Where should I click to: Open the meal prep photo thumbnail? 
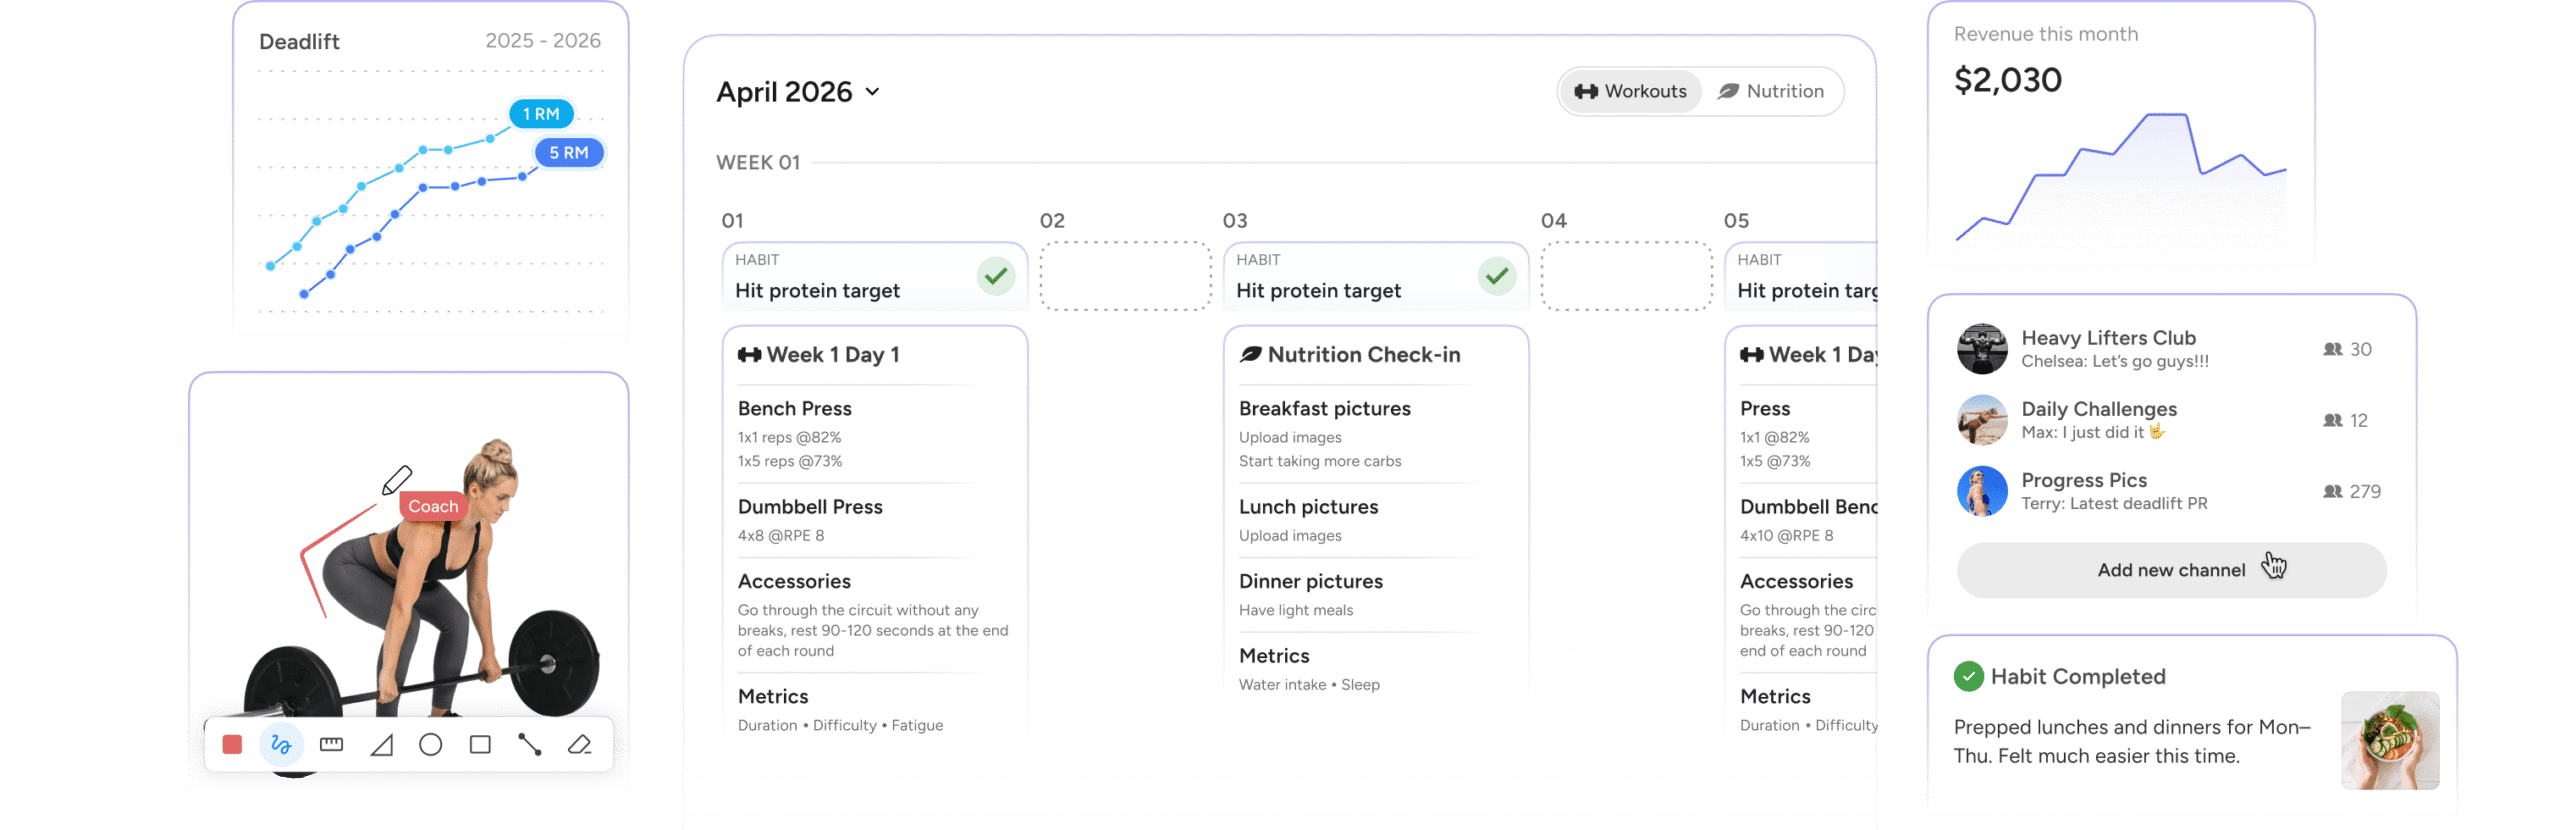pyautogui.click(x=2390, y=741)
